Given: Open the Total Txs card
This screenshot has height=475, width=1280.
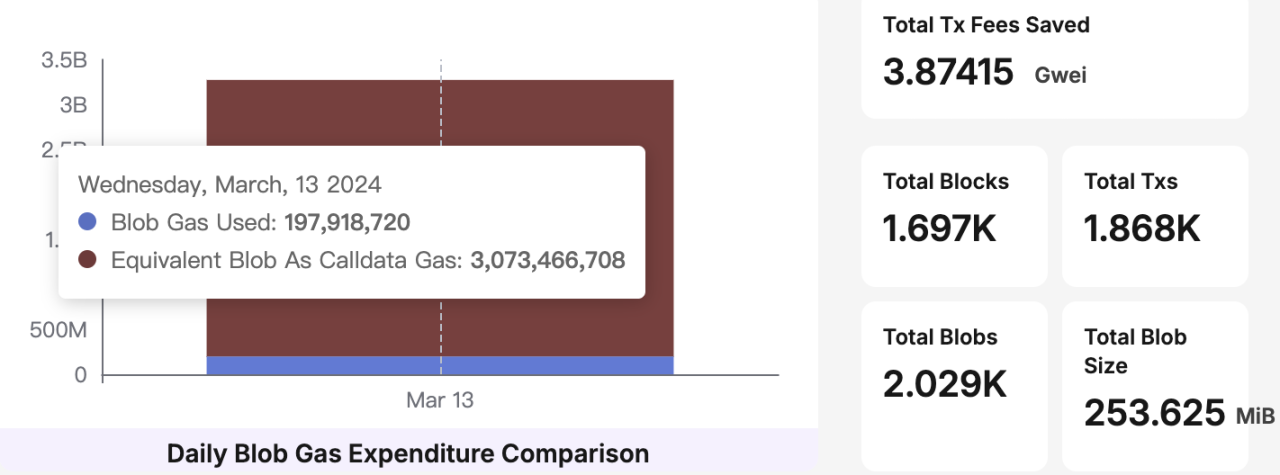Looking at the screenshot, I should click(x=1155, y=215).
